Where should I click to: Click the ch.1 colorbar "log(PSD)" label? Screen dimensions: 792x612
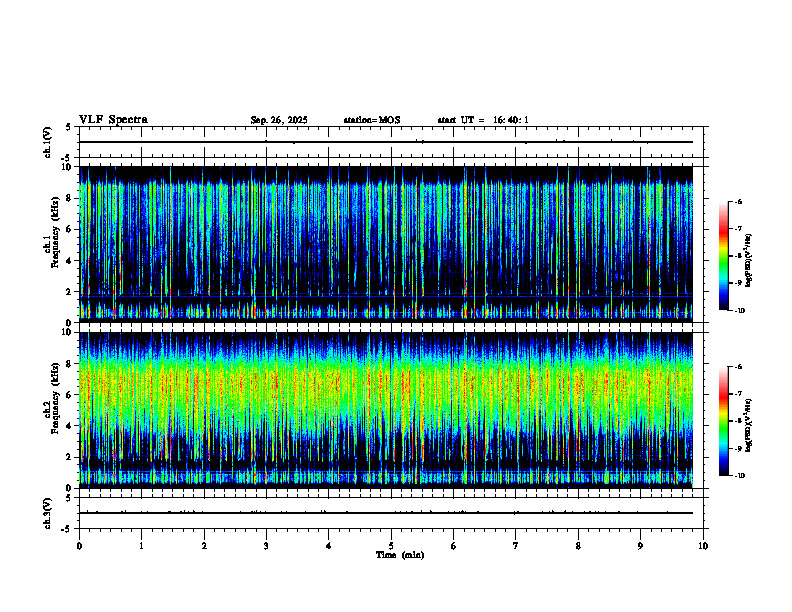coord(749,261)
